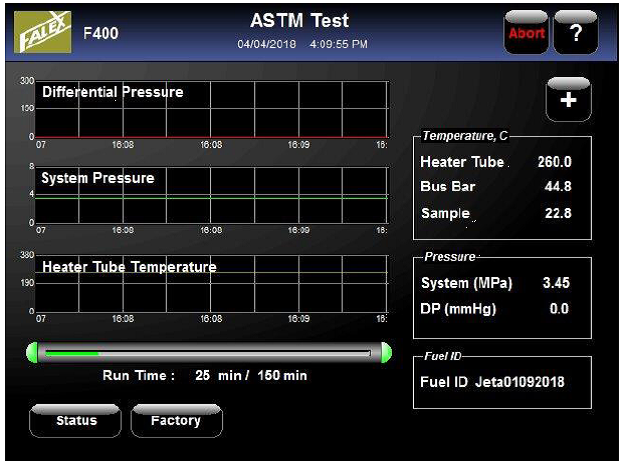This screenshot has height=466, width=624.
Task: Click the System (MPa) pressure value
Action: coord(555,284)
